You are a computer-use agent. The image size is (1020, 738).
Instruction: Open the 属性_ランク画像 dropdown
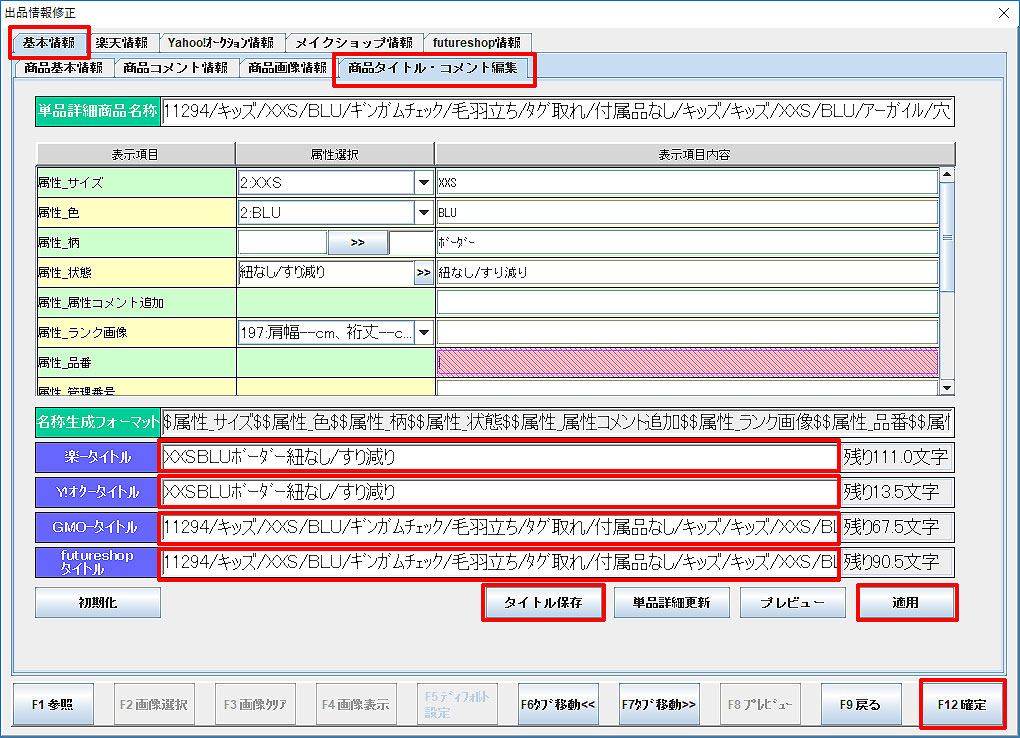[423, 332]
